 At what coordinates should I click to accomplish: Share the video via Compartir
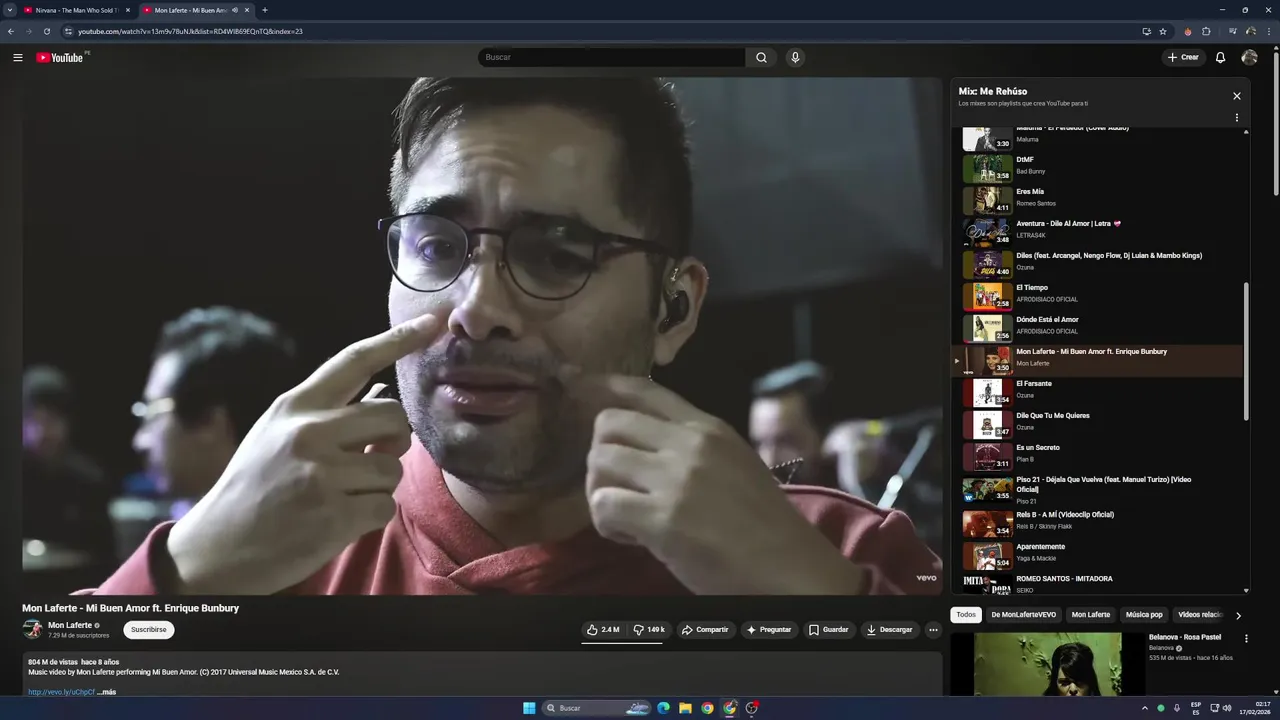pos(705,630)
